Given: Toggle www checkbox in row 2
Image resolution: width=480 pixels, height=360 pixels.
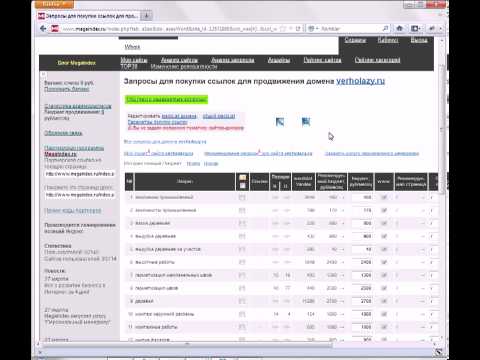Looking at the screenshot, I should coord(384,210).
